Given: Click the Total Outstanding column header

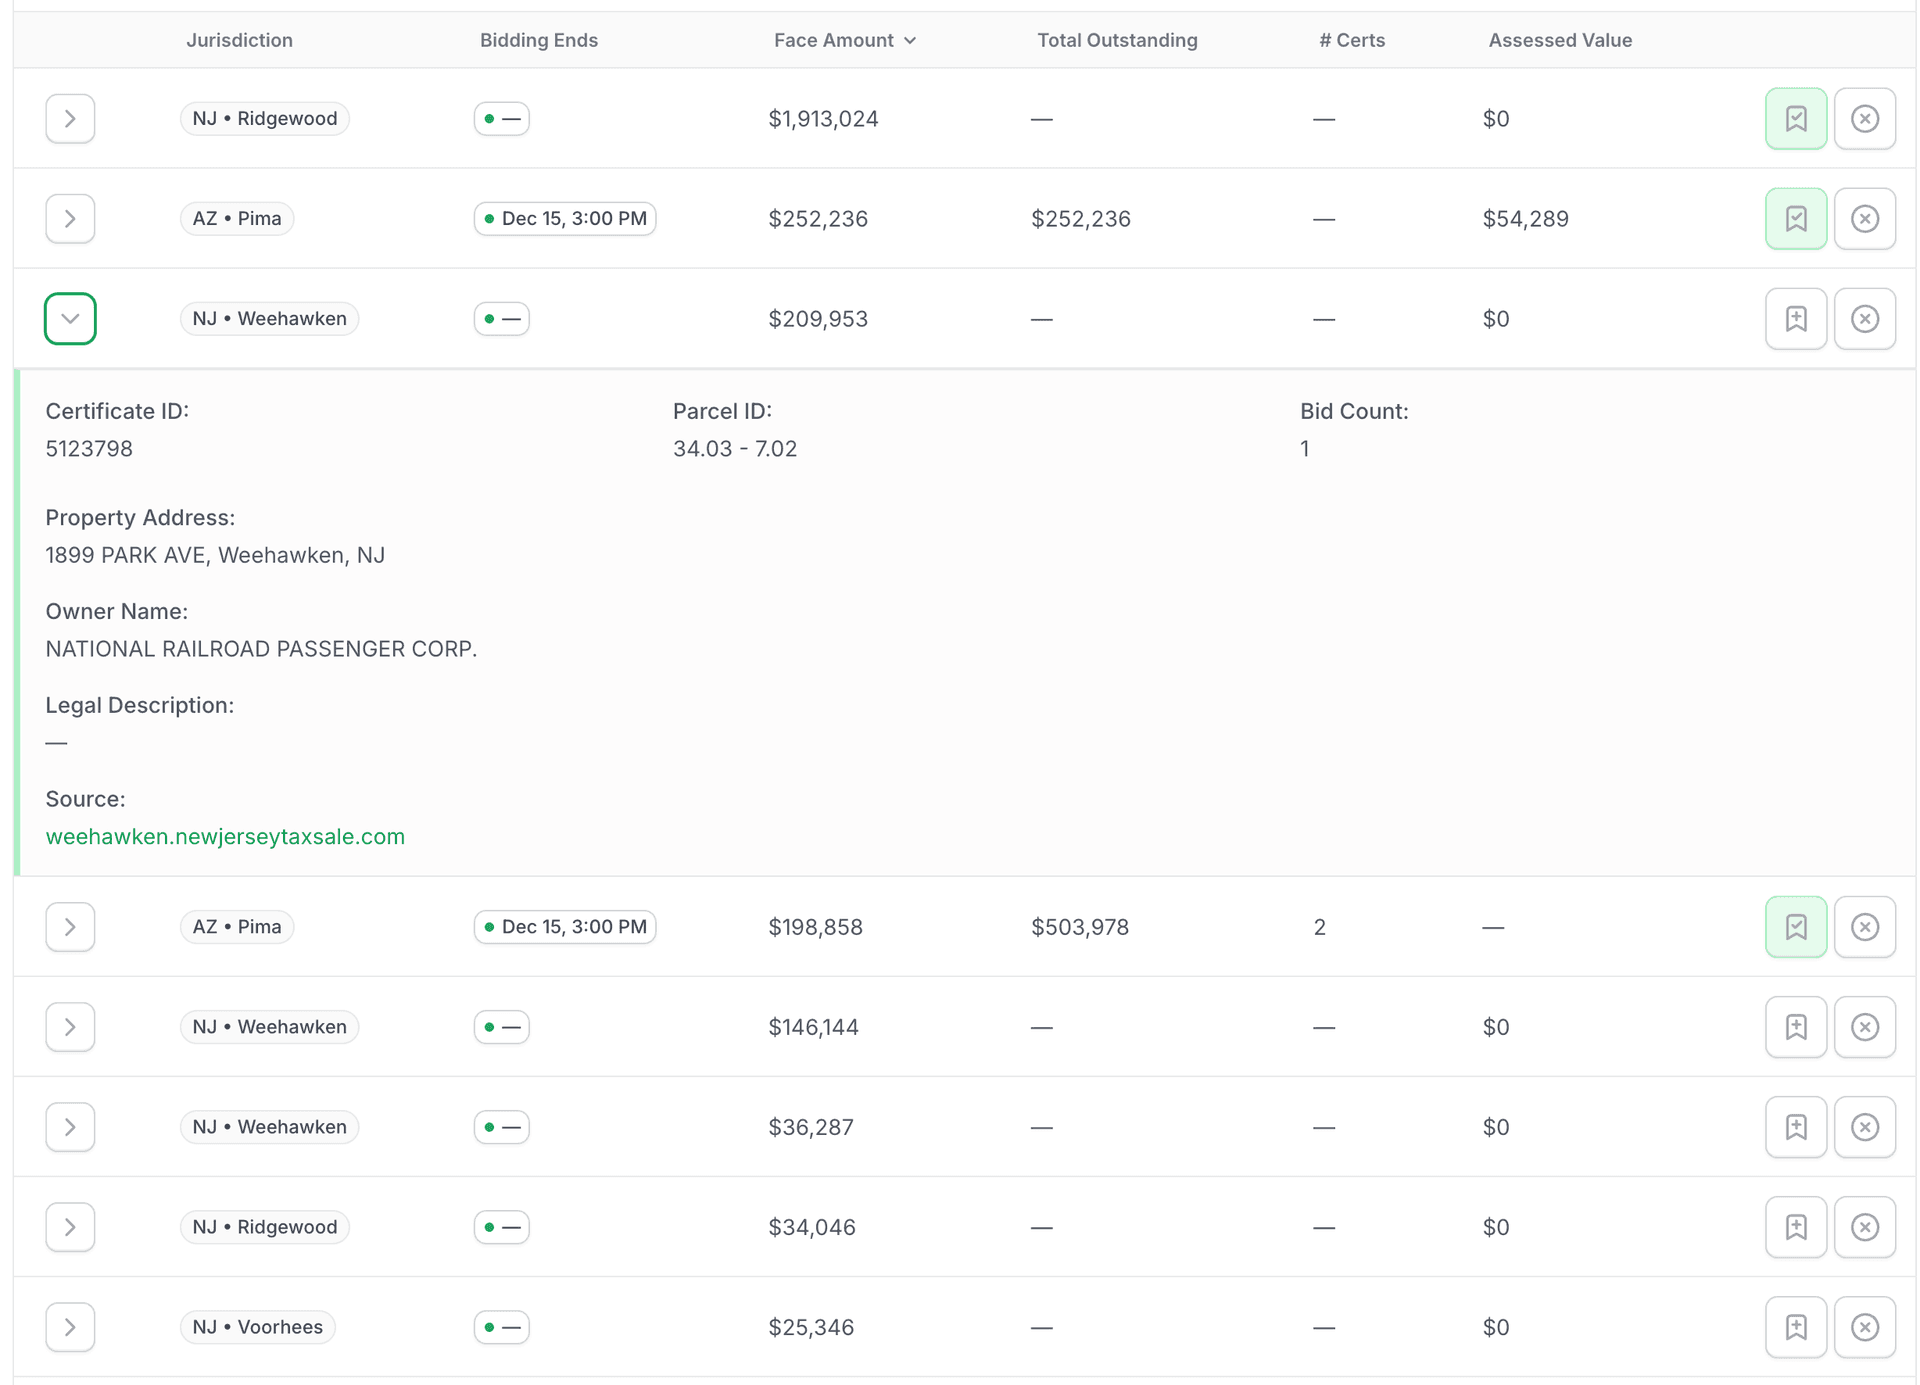Looking at the screenshot, I should click(1117, 40).
